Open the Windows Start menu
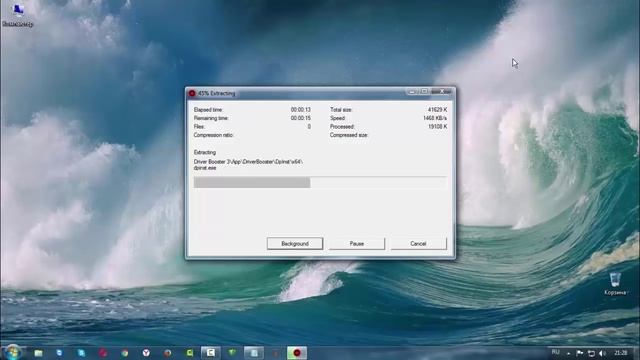640x360 pixels. 13,352
